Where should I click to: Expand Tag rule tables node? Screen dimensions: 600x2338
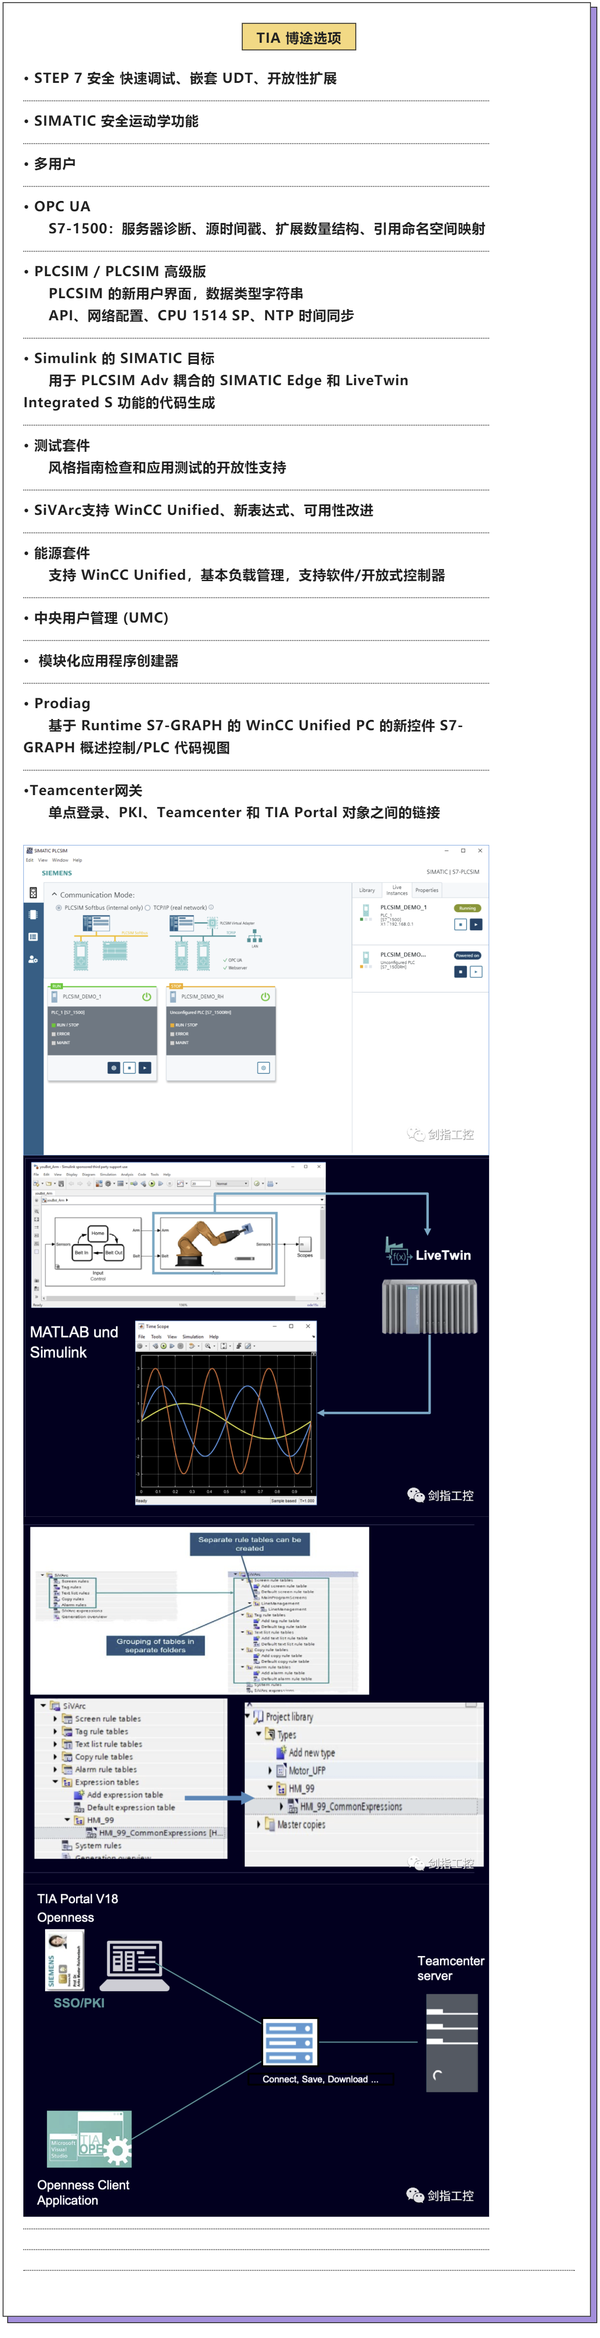click(55, 1731)
